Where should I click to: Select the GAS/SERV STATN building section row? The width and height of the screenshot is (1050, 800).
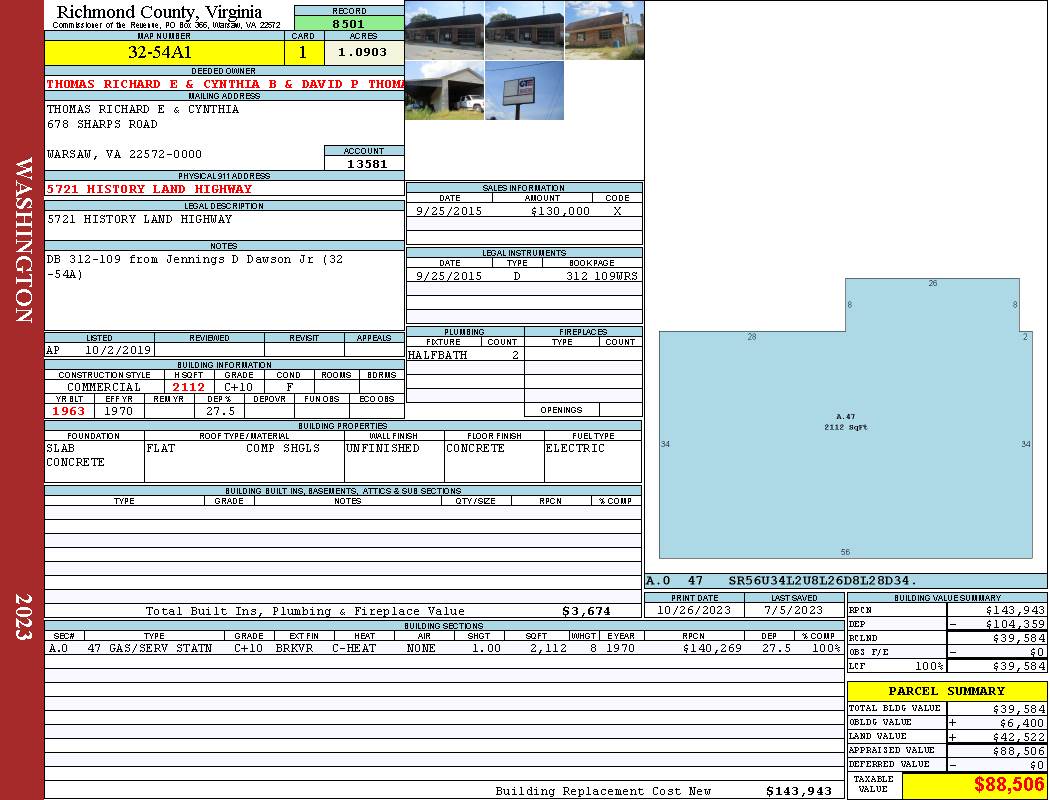(444, 648)
